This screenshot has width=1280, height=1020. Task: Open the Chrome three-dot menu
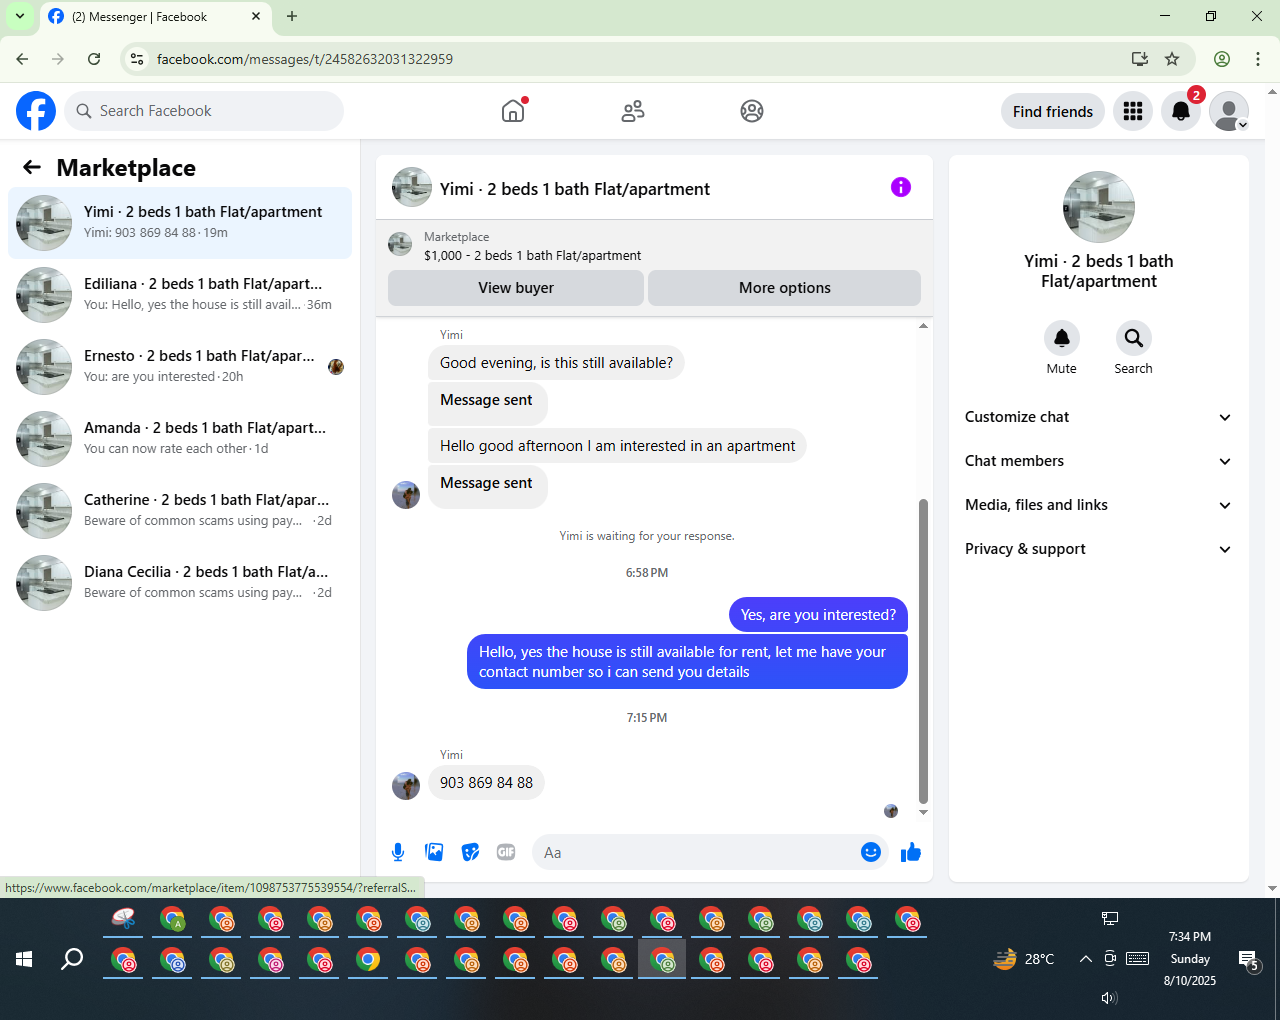(x=1258, y=59)
